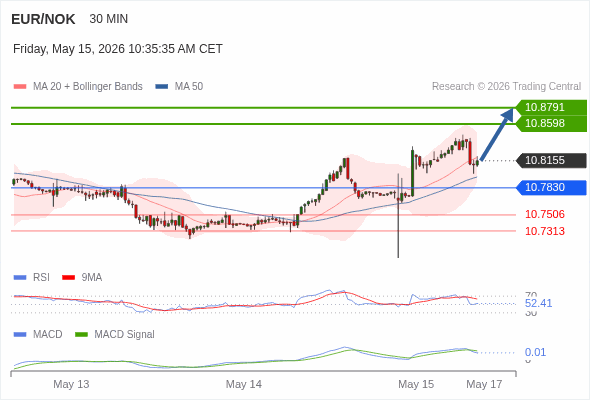Click the Trading Central research credit text
The height and width of the screenshot is (400, 590).
506,87
